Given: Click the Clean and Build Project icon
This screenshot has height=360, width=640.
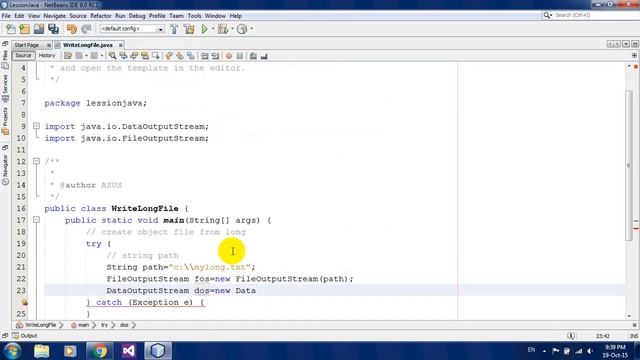Looking at the screenshot, I should coord(189,29).
